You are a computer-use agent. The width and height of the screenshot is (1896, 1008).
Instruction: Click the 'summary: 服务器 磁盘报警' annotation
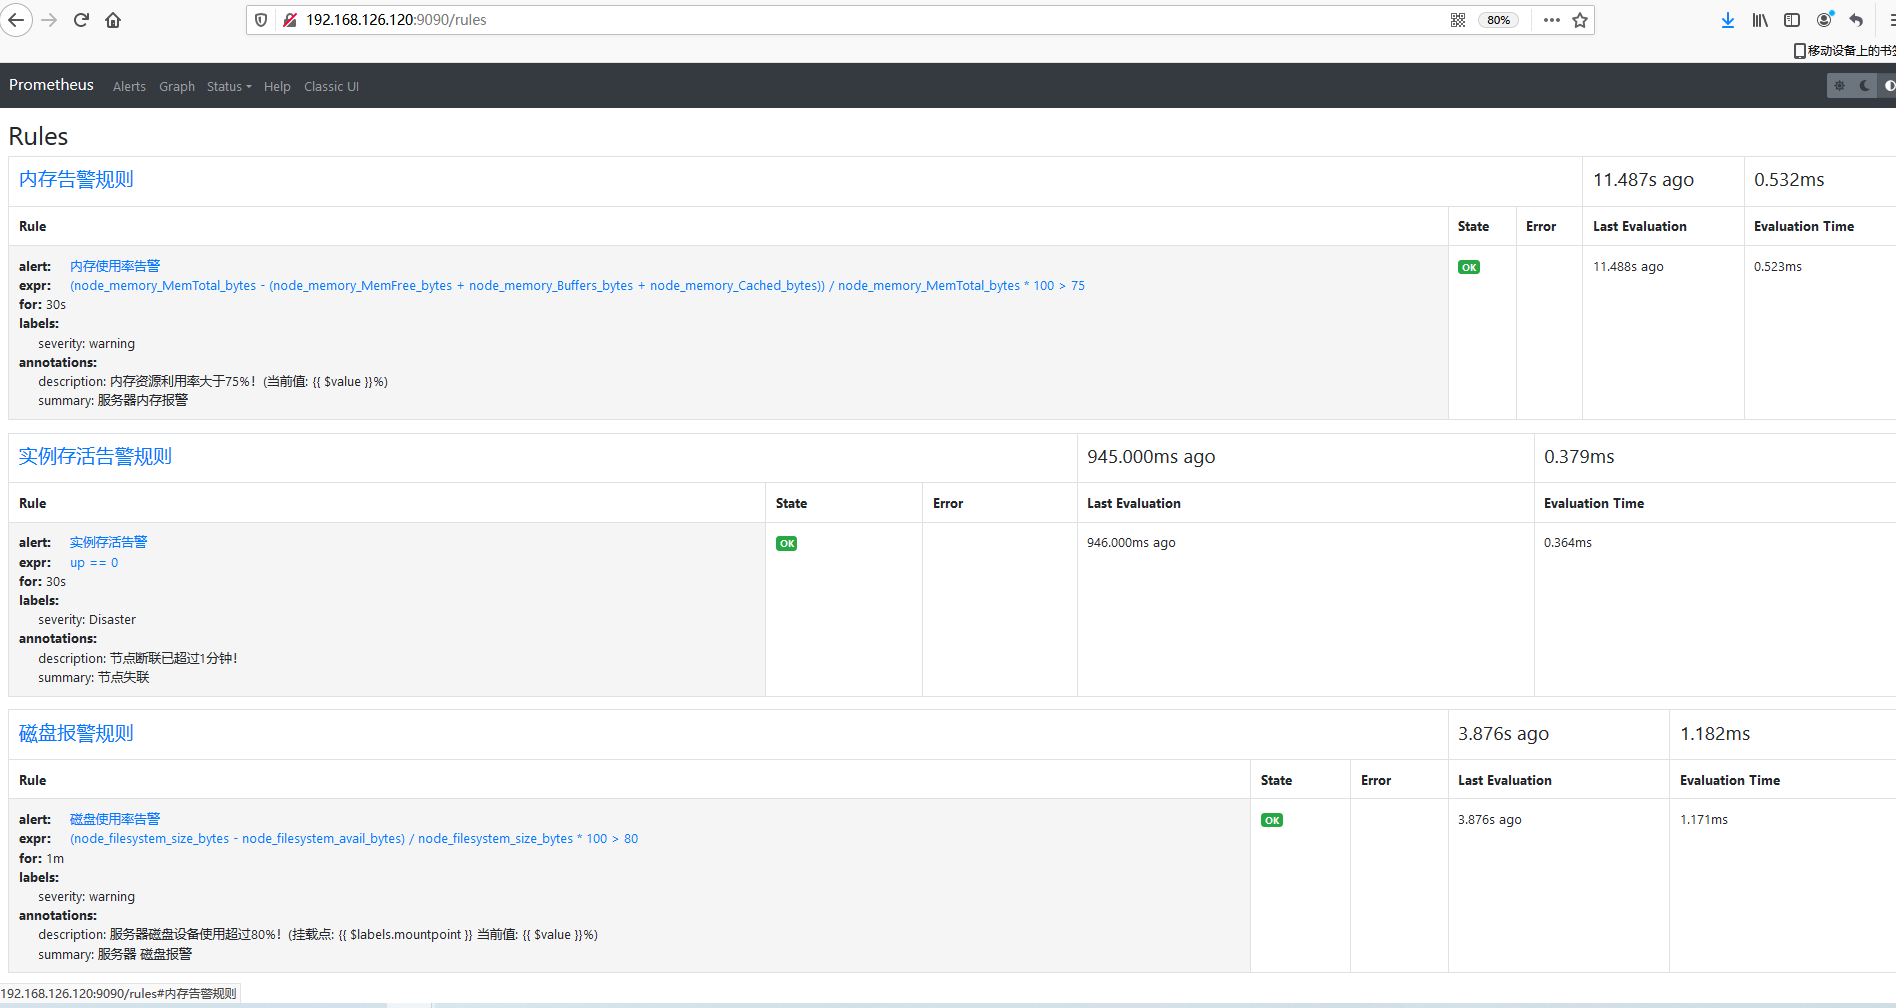(x=115, y=955)
